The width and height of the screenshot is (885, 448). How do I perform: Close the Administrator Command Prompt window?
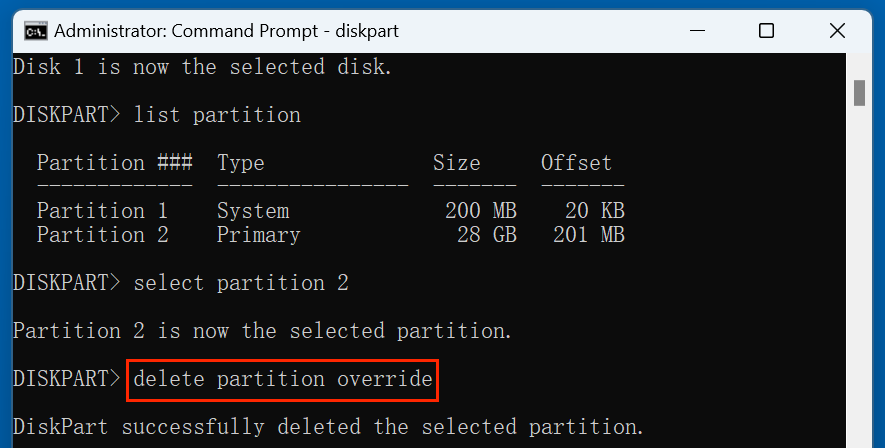pyautogui.click(x=835, y=31)
